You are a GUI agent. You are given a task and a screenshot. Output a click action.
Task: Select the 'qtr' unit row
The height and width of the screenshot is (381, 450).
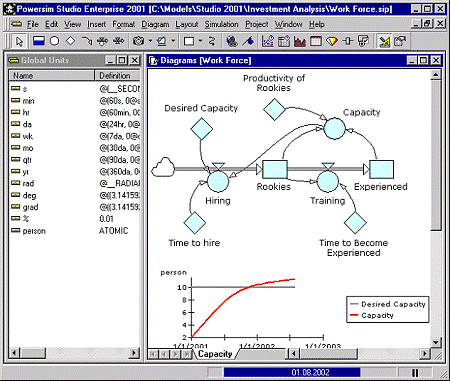(x=74, y=160)
